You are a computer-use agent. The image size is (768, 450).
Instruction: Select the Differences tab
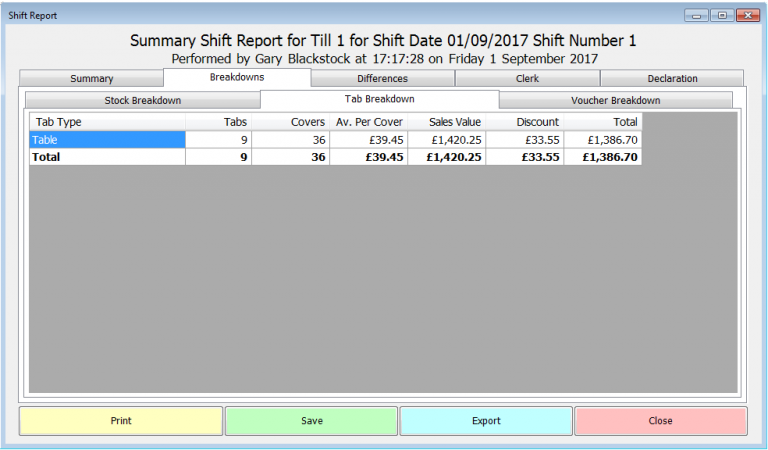pyautogui.click(x=383, y=79)
